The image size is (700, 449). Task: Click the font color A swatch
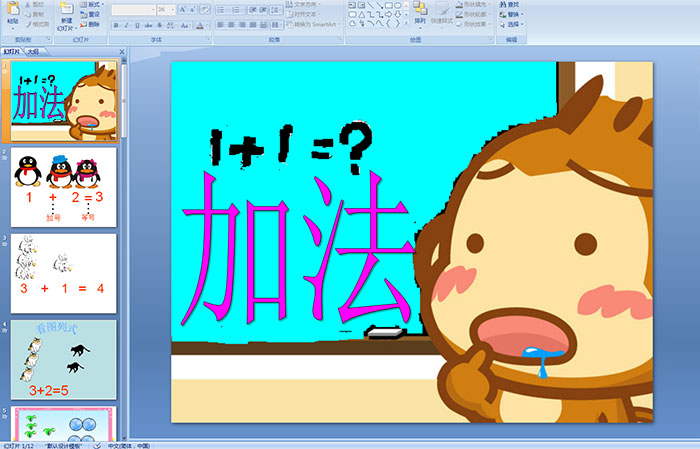click(x=200, y=25)
